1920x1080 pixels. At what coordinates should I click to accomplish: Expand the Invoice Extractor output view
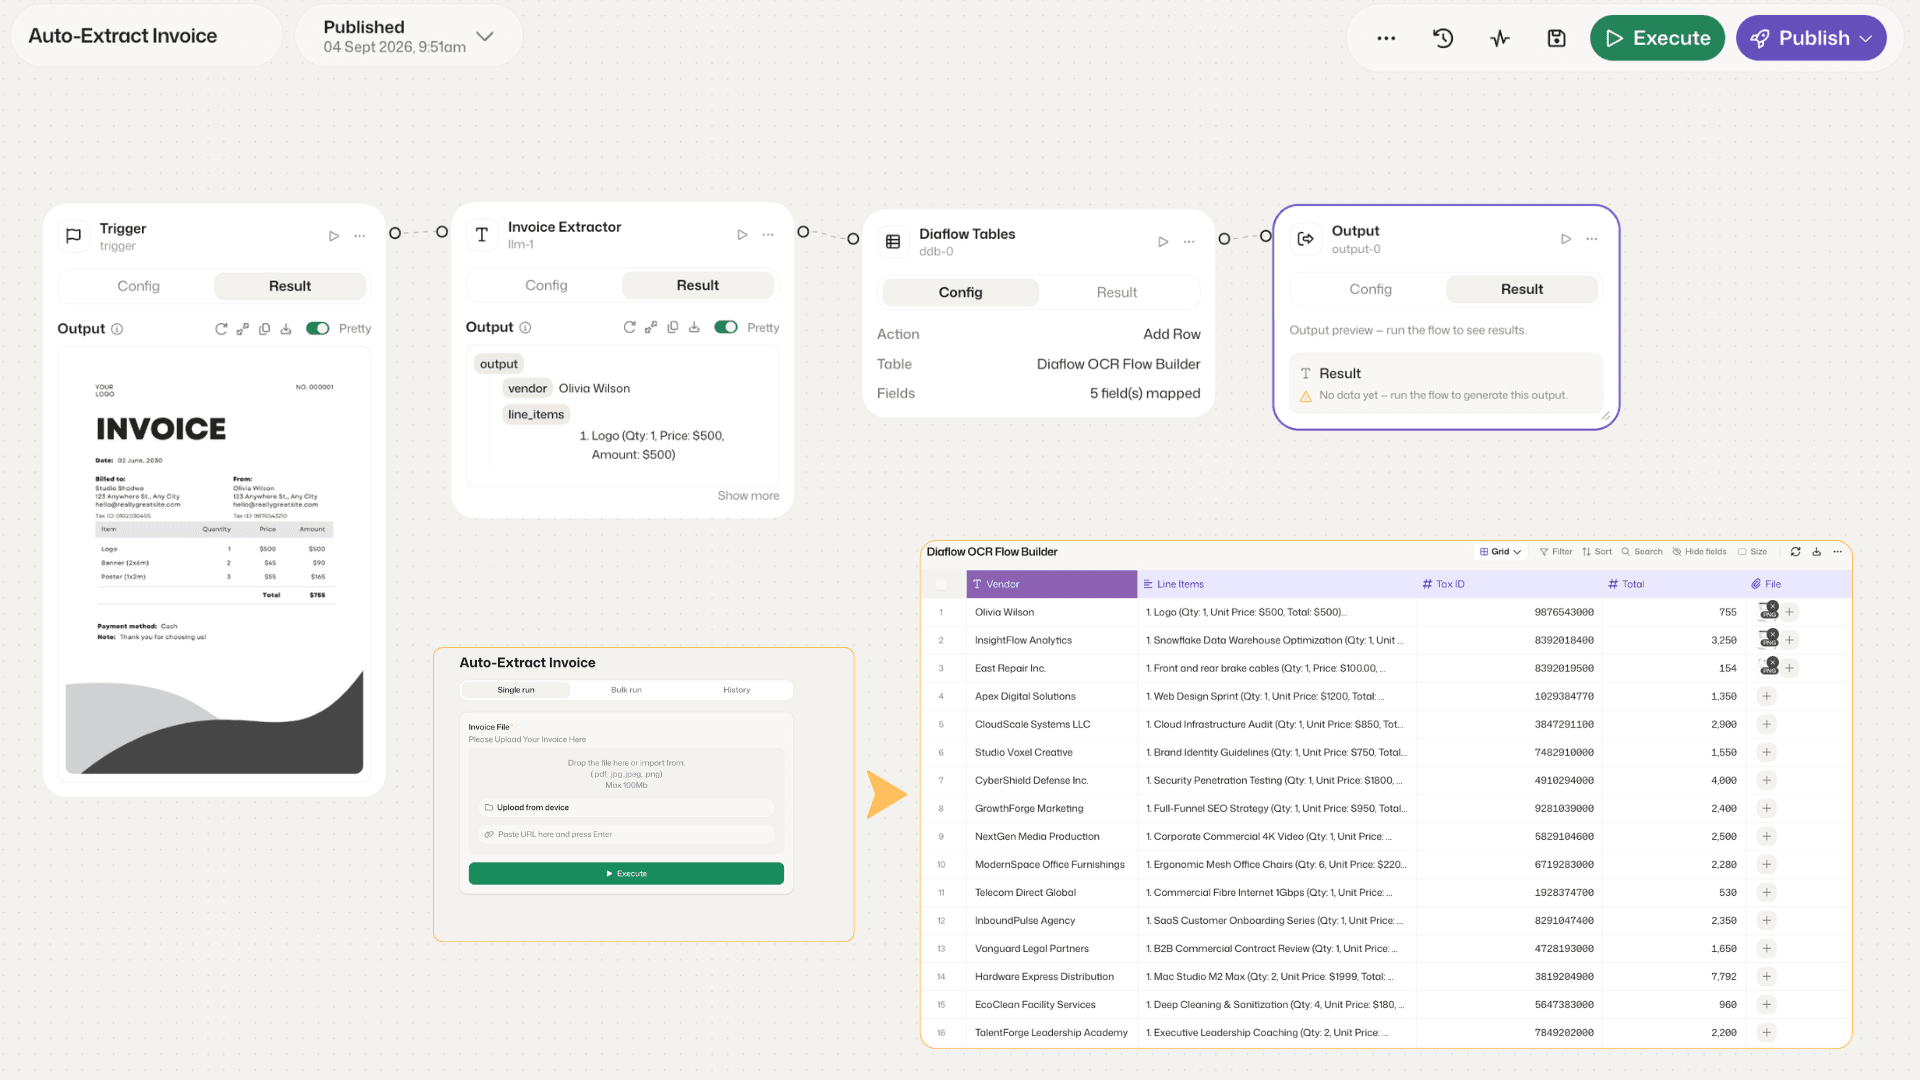651,327
